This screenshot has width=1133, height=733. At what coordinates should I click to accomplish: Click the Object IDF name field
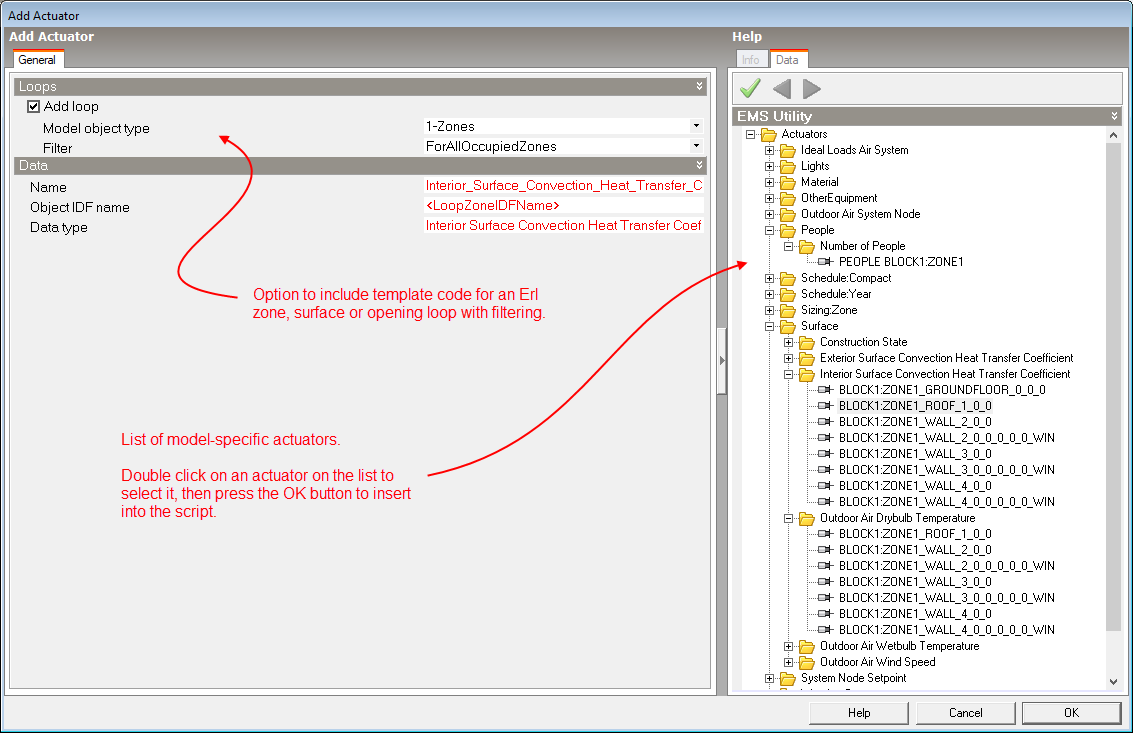pyautogui.click(x=564, y=206)
